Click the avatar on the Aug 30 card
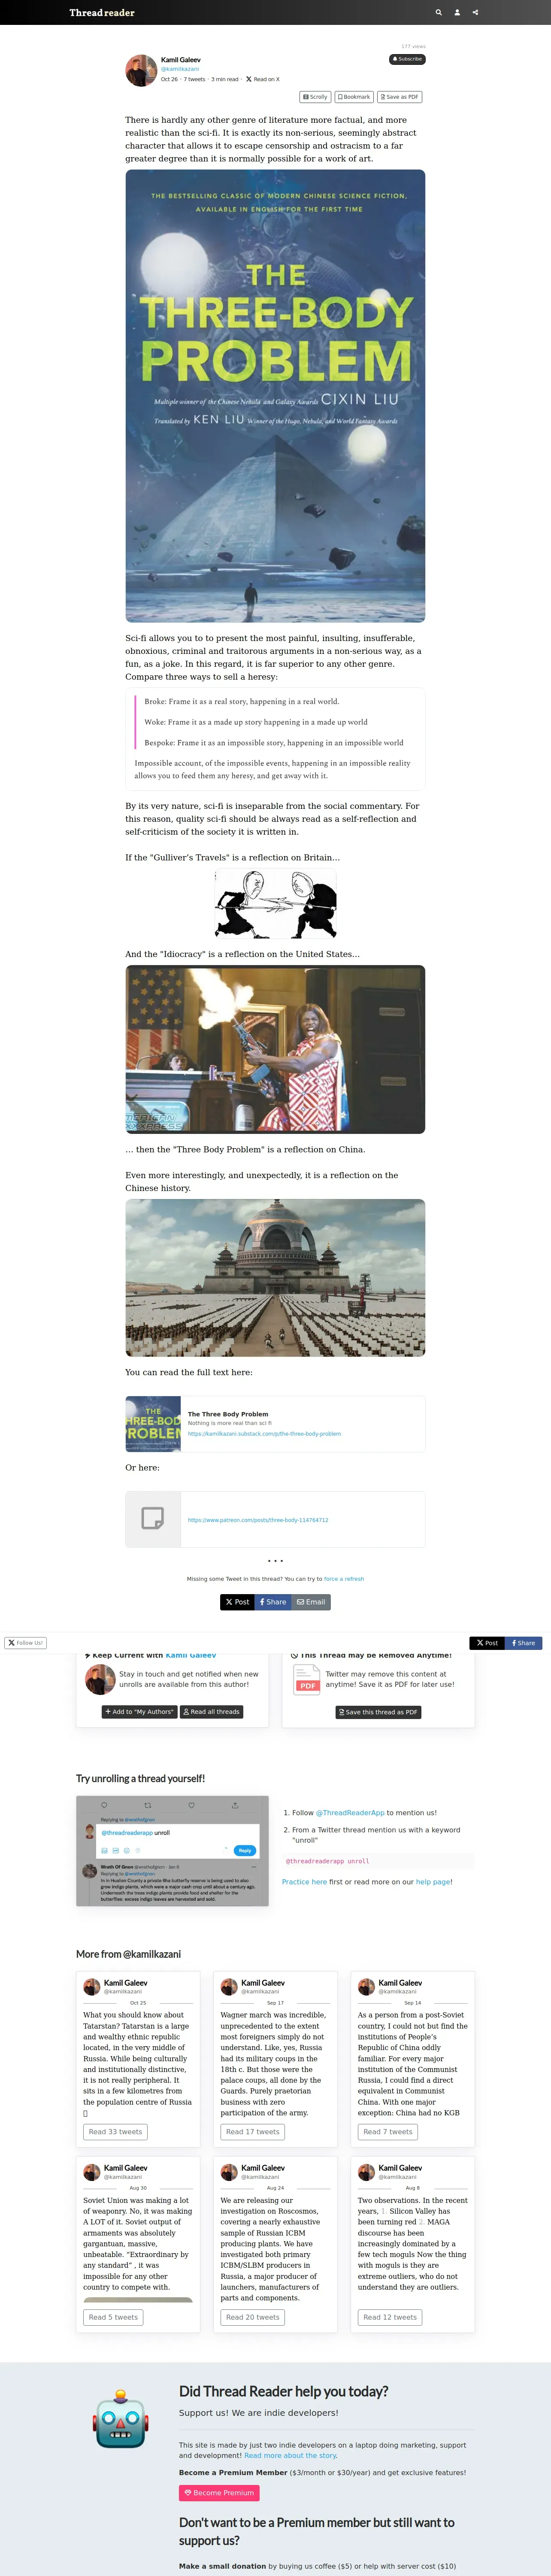551x2576 pixels. 91,2172
